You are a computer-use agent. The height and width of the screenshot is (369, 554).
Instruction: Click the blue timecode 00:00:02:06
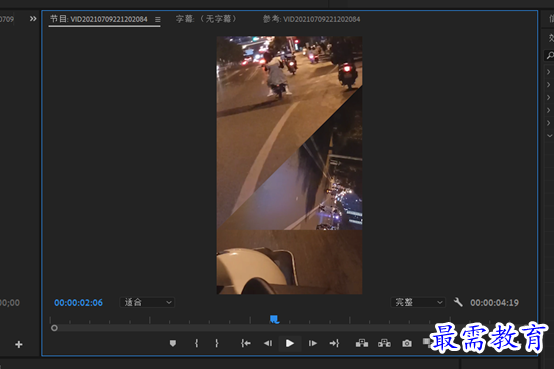[78, 303]
